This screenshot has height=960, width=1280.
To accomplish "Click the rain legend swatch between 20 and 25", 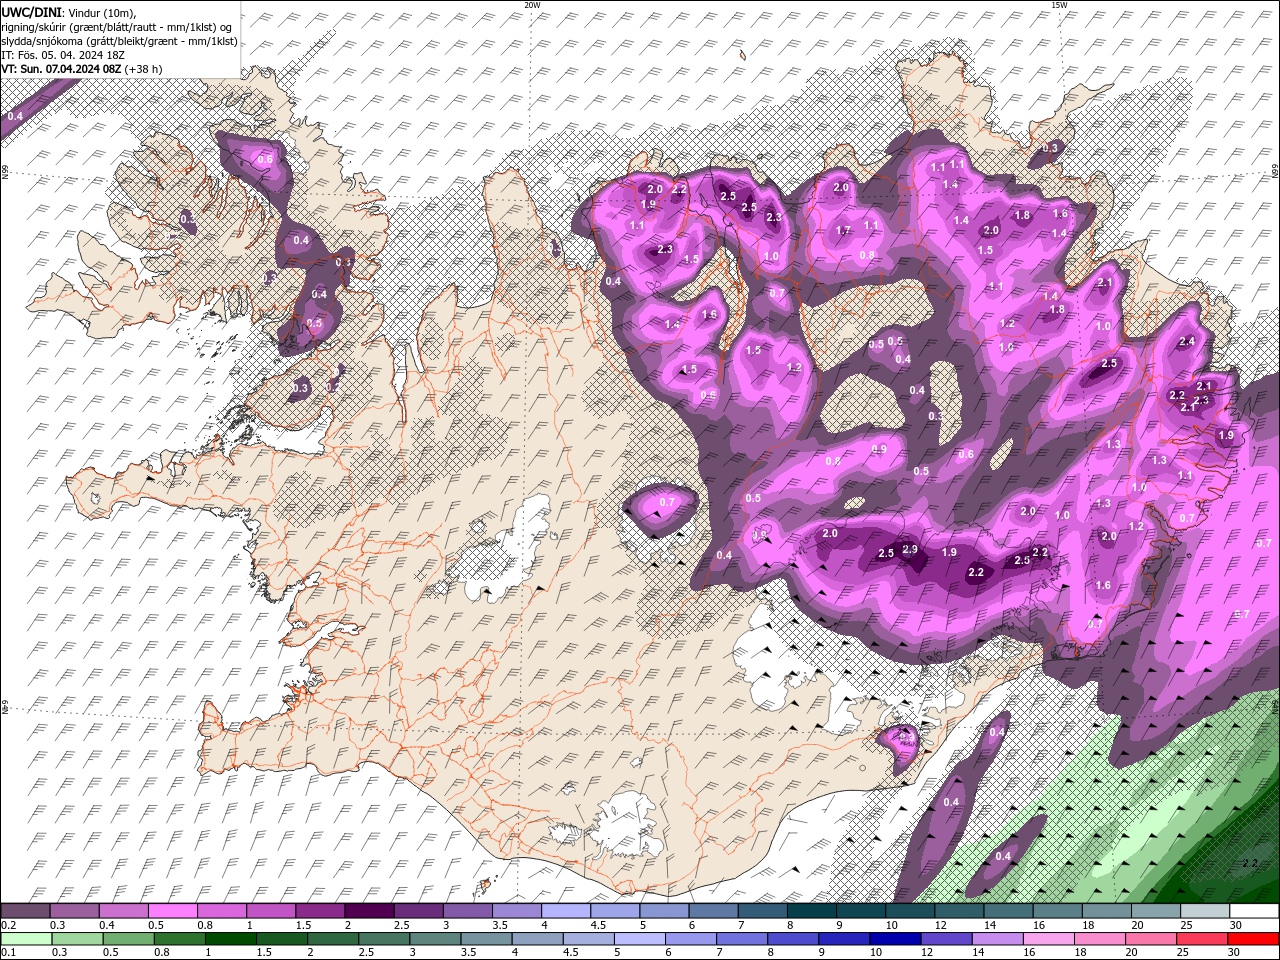I will point(1152,939).
